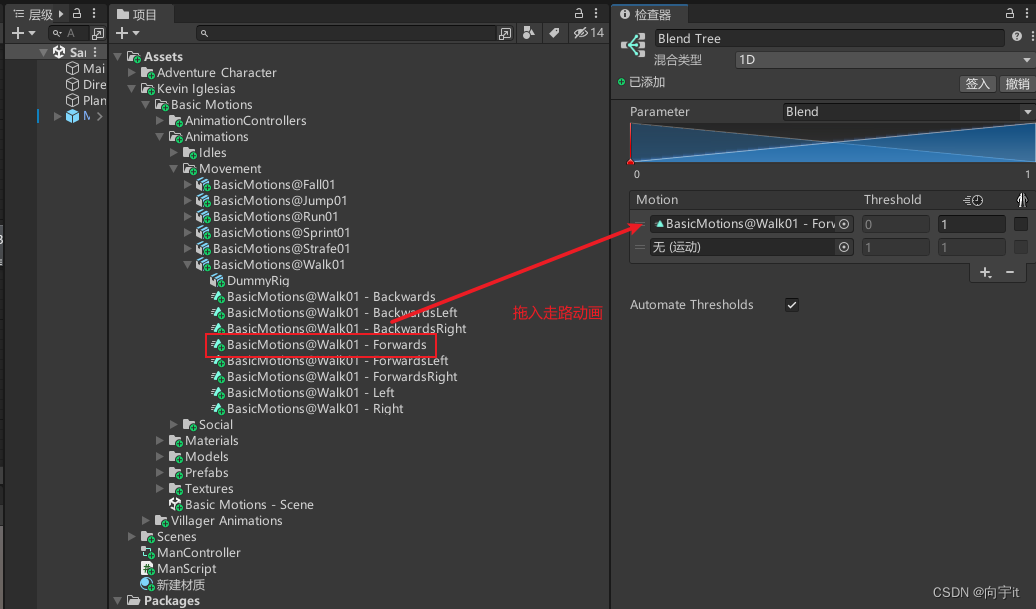Select BasicMotions@Walk01 - Backwards clip

(x=331, y=297)
